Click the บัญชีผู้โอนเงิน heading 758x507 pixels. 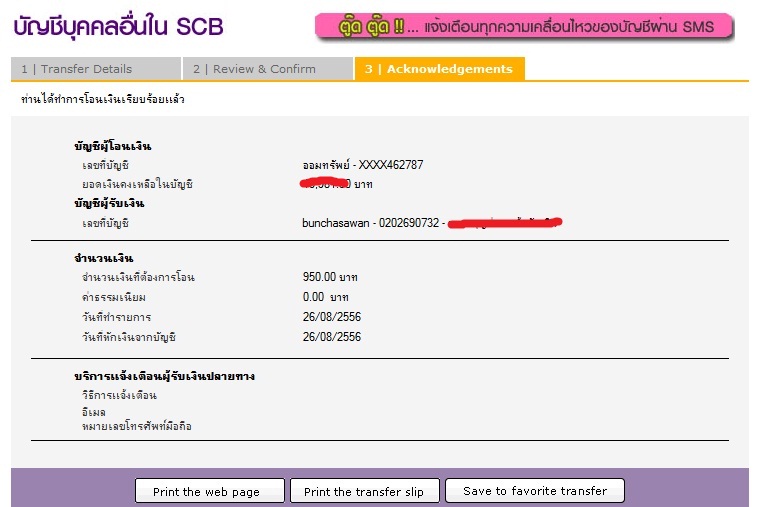click(113, 145)
